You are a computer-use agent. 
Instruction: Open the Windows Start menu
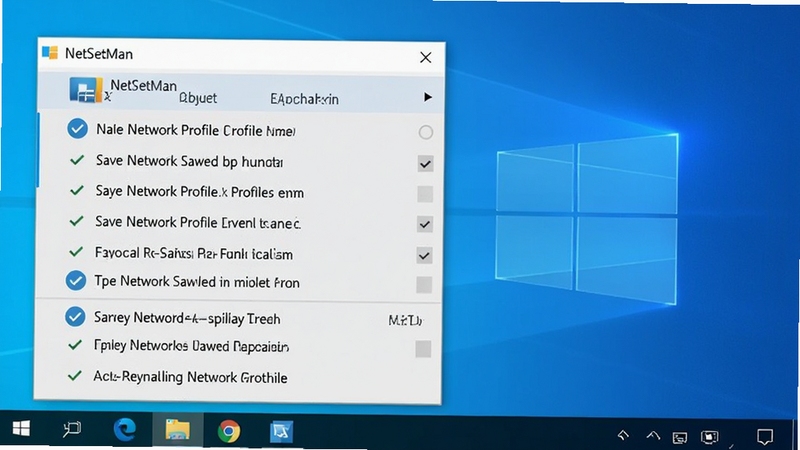(x=21, y=429)
